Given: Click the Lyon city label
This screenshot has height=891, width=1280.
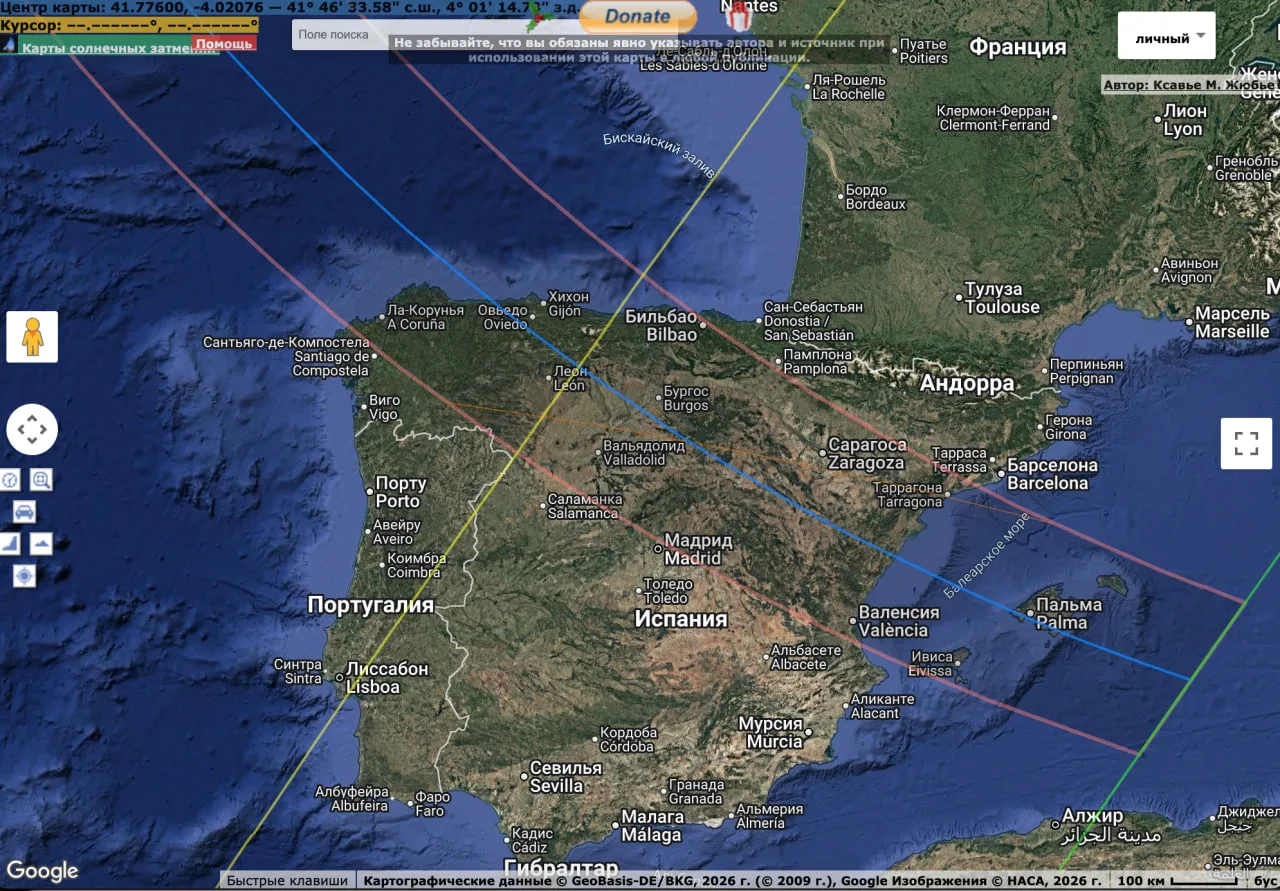Looking at the screenshot, I should [x=1184, y=120].
